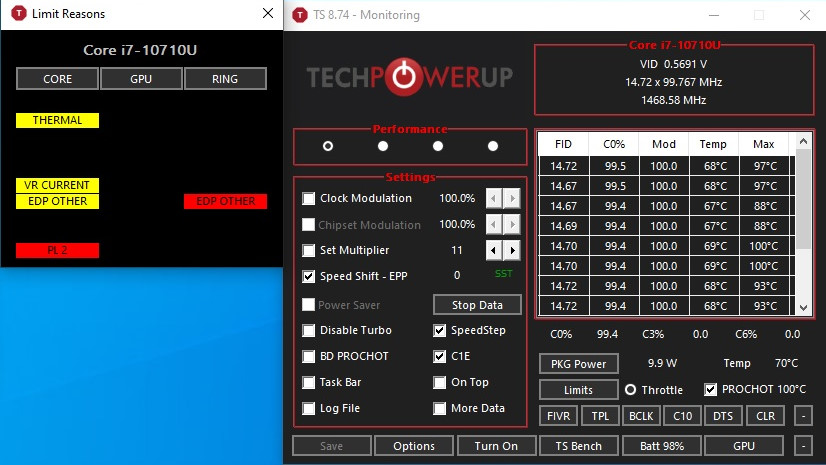Click the Temp column header

pos(713,144)
